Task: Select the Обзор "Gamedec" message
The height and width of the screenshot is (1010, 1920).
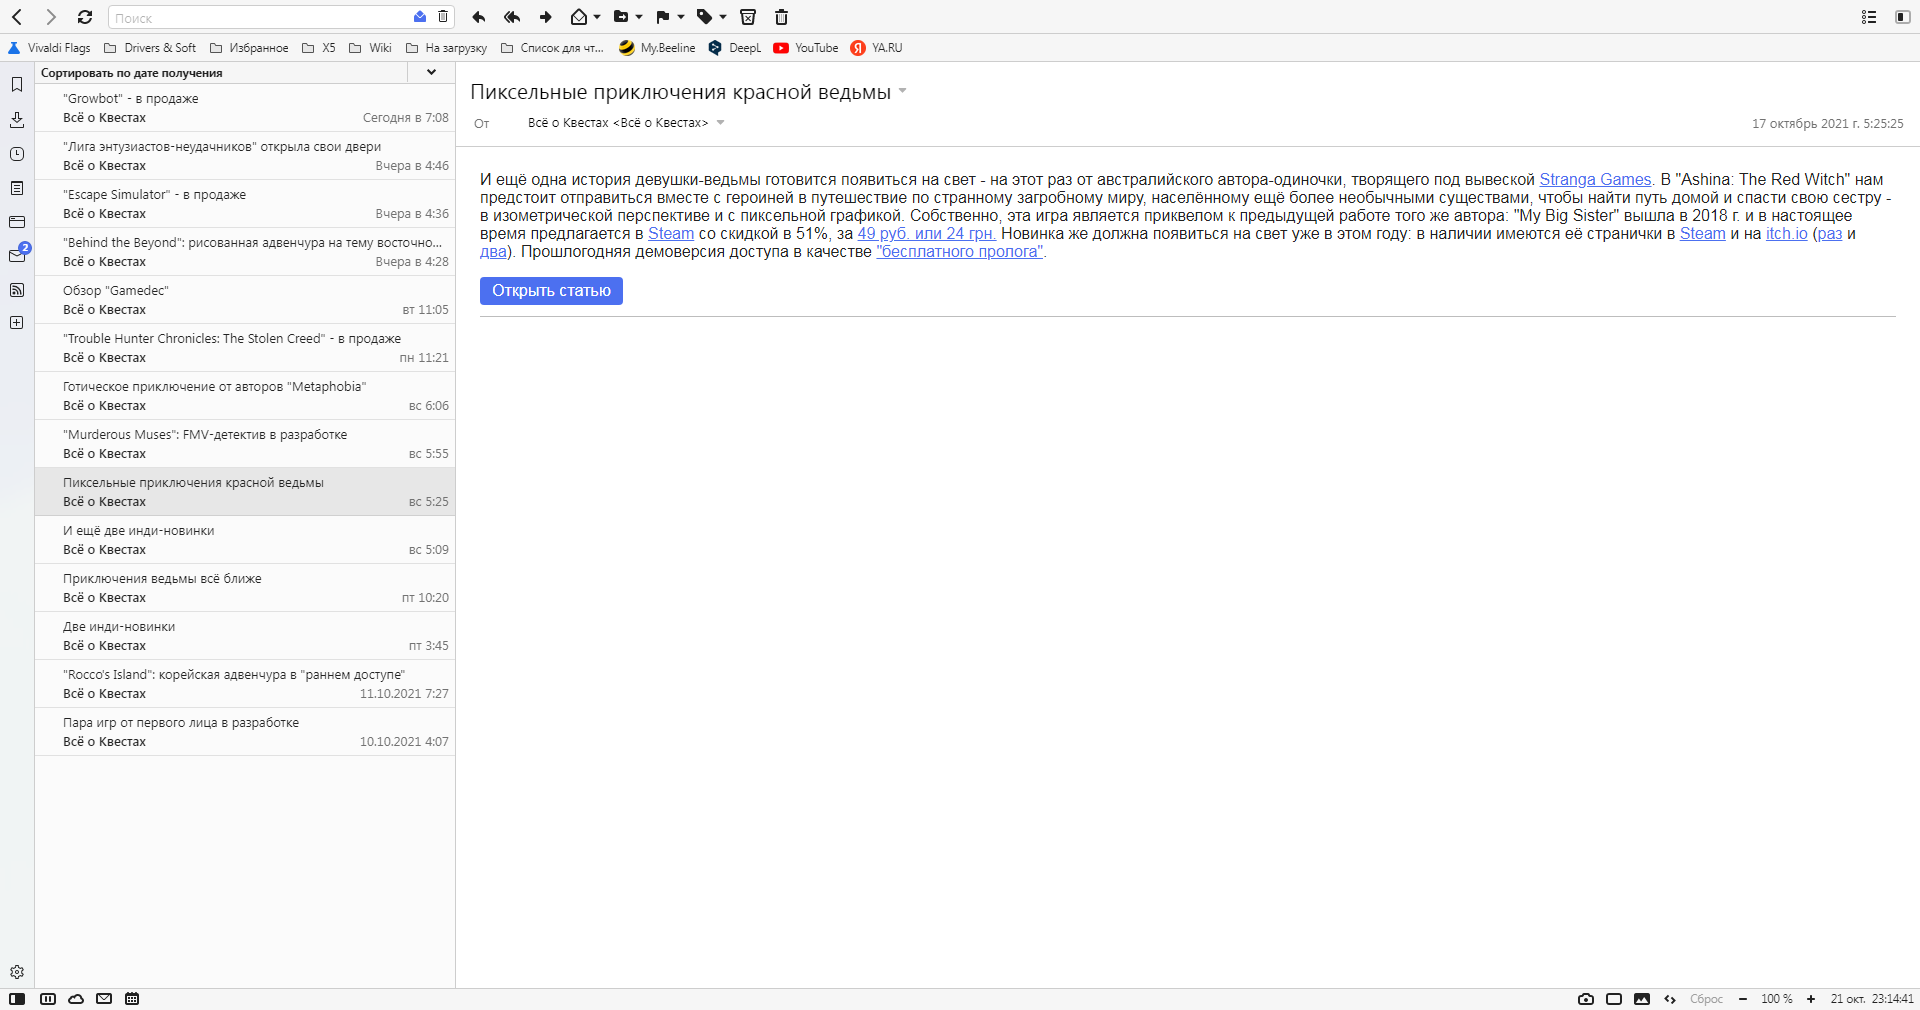Action: pos(245,300)
